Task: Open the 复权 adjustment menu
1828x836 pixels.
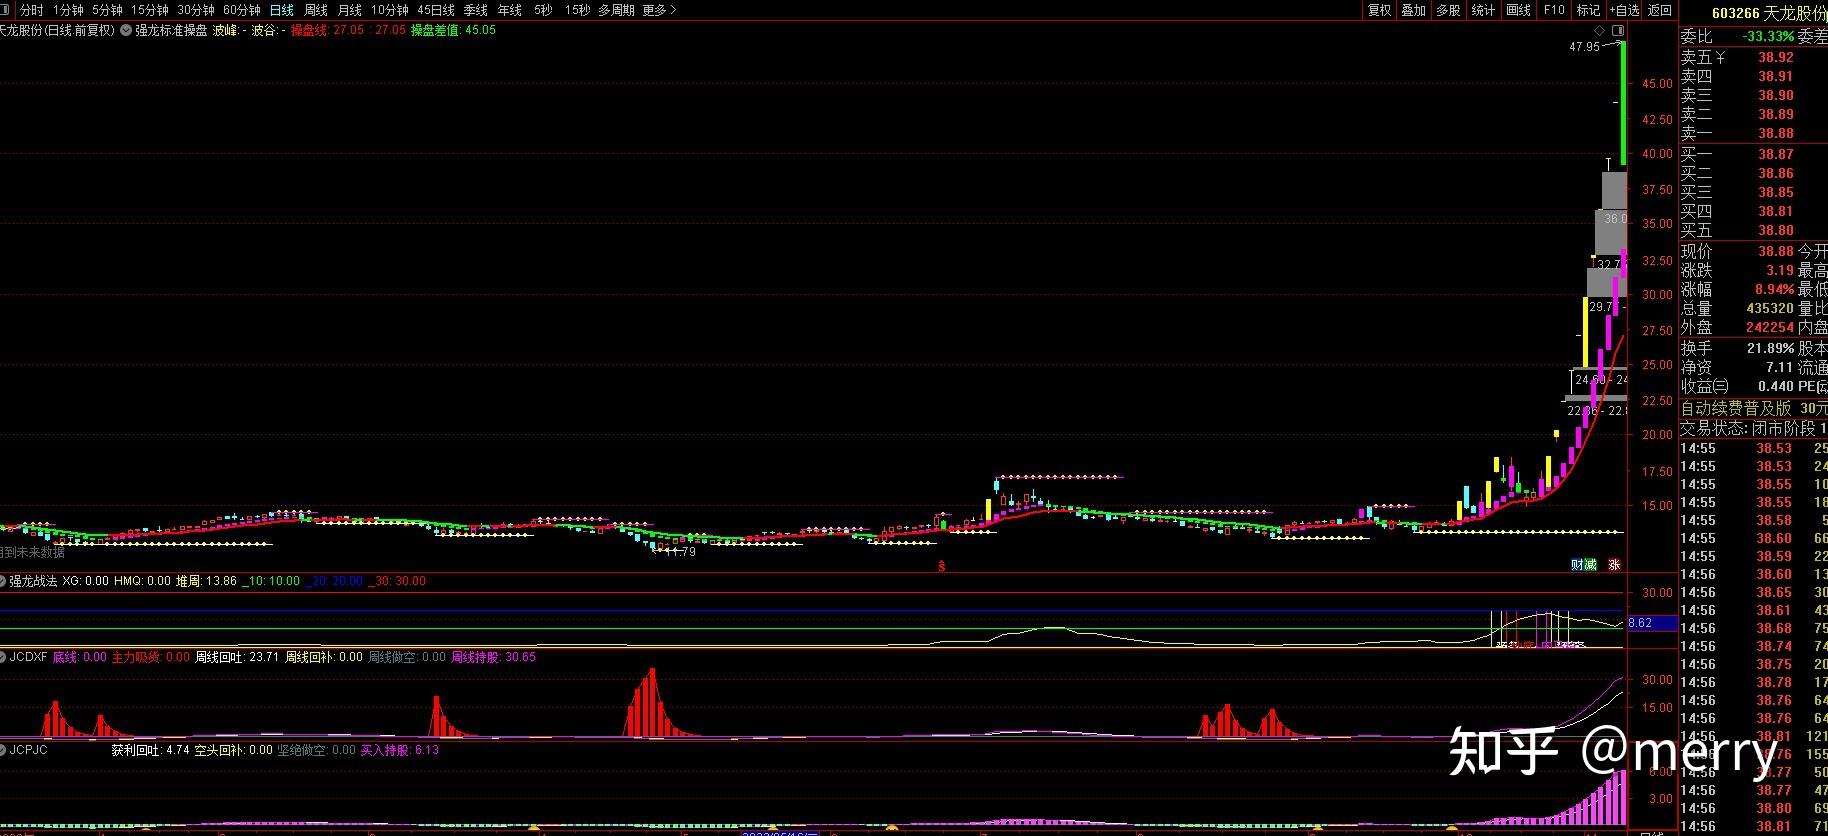Action: pos(1379,10)
